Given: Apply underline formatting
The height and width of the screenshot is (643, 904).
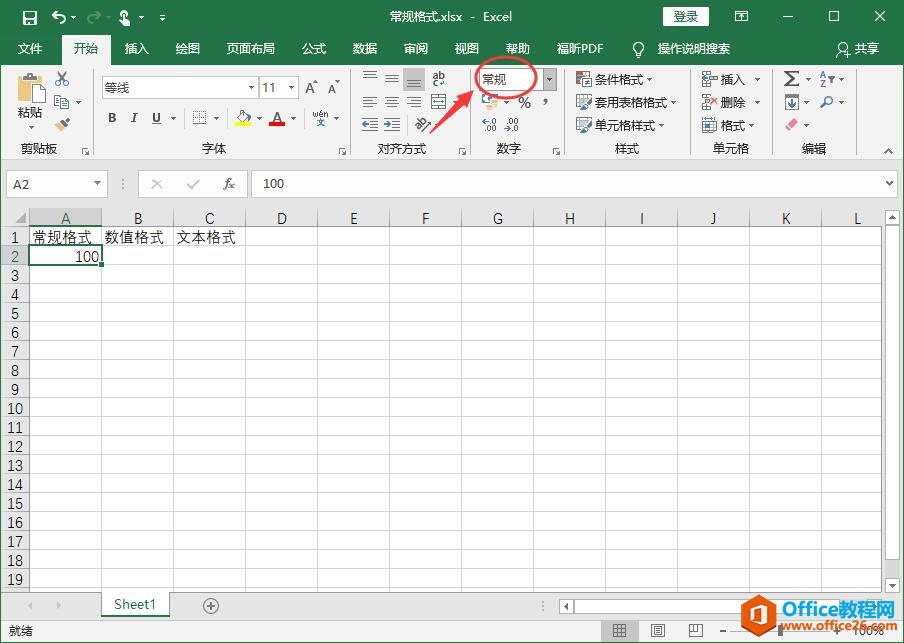Looking at the screenshot, I should pos(156,118).
